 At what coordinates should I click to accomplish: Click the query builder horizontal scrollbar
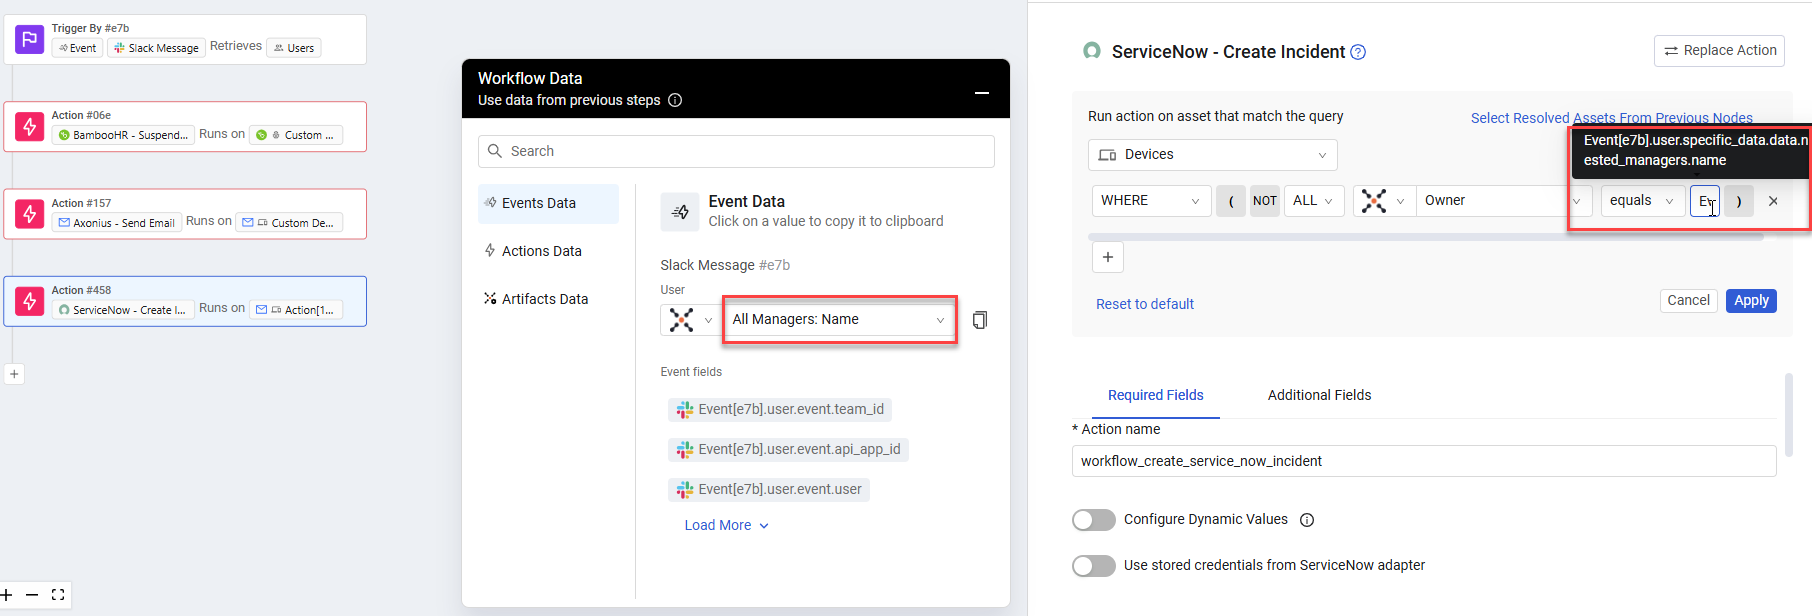coord(1427,237)
